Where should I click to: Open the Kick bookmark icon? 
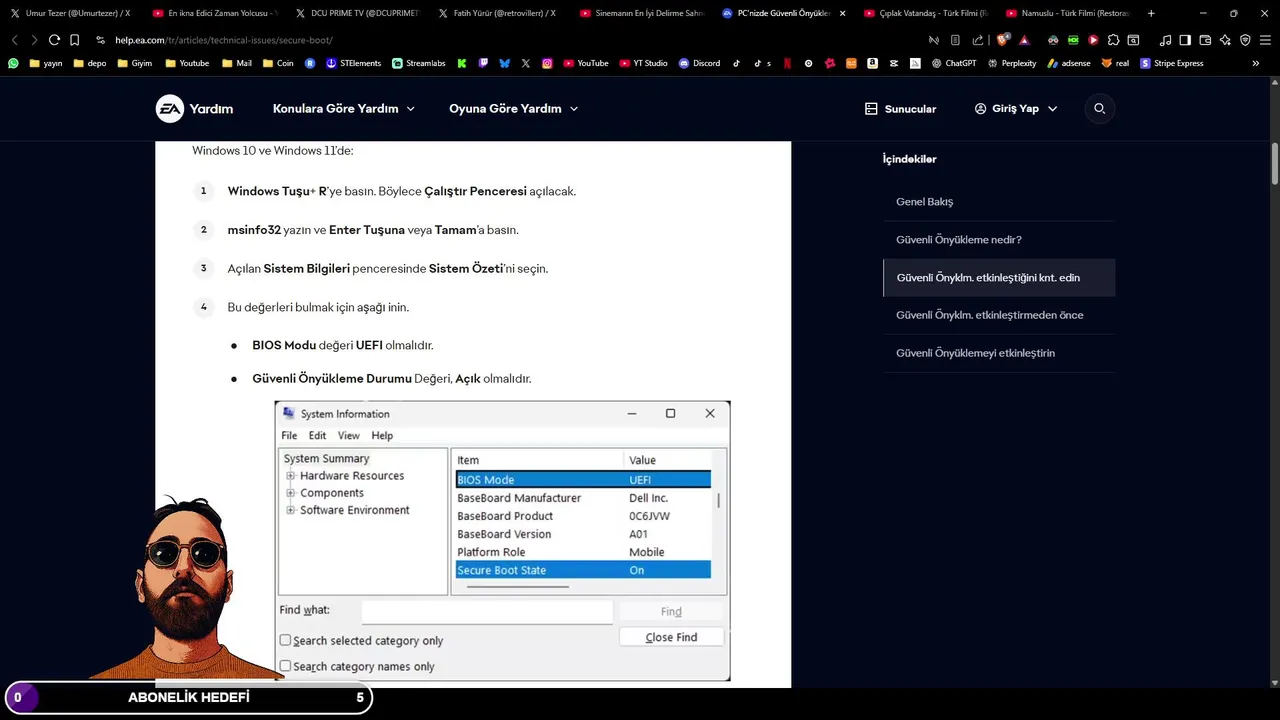click(462, 63)
